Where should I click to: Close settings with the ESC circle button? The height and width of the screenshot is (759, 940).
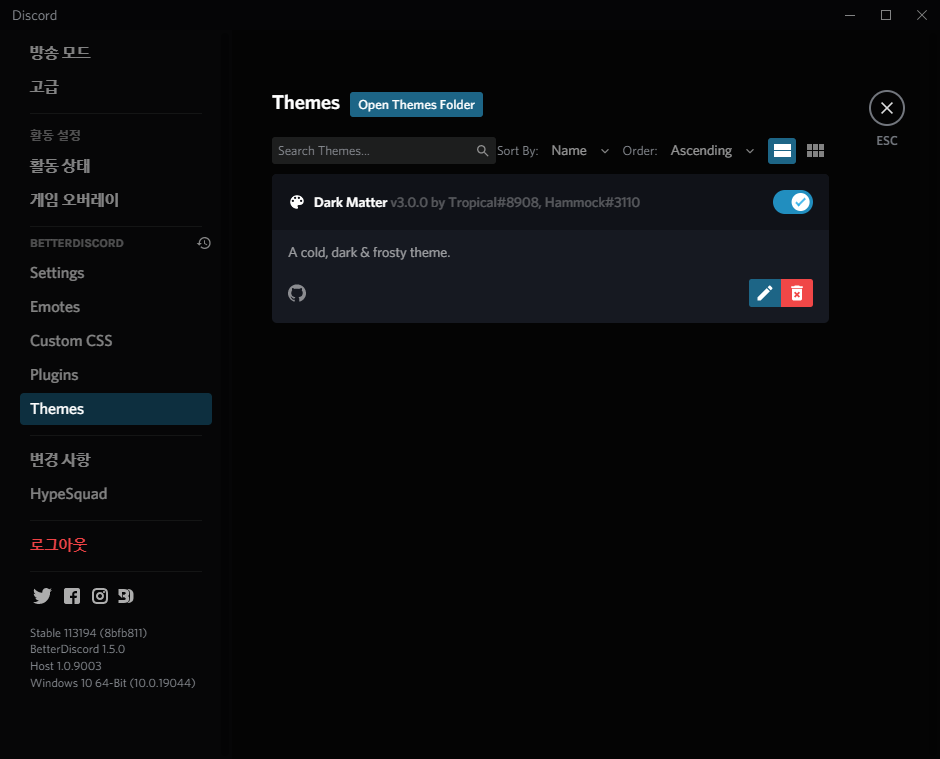[887, 108]
